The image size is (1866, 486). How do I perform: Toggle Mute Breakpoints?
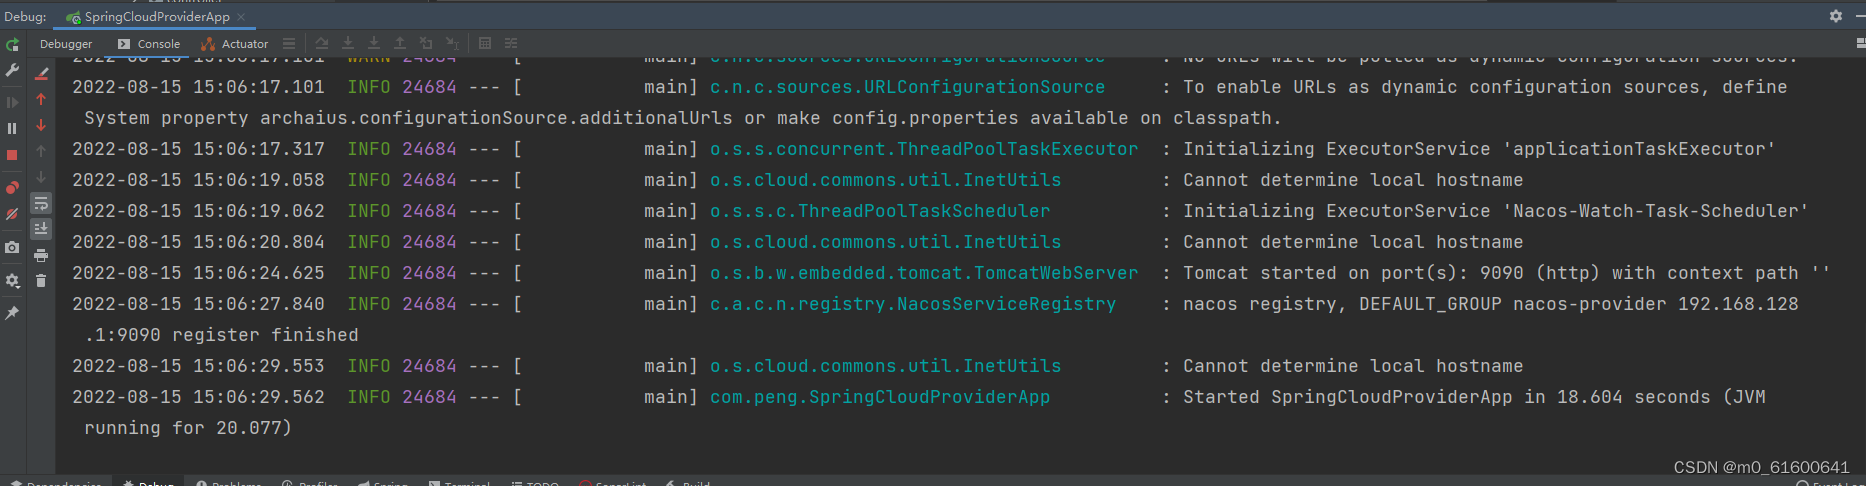point(12,214)
